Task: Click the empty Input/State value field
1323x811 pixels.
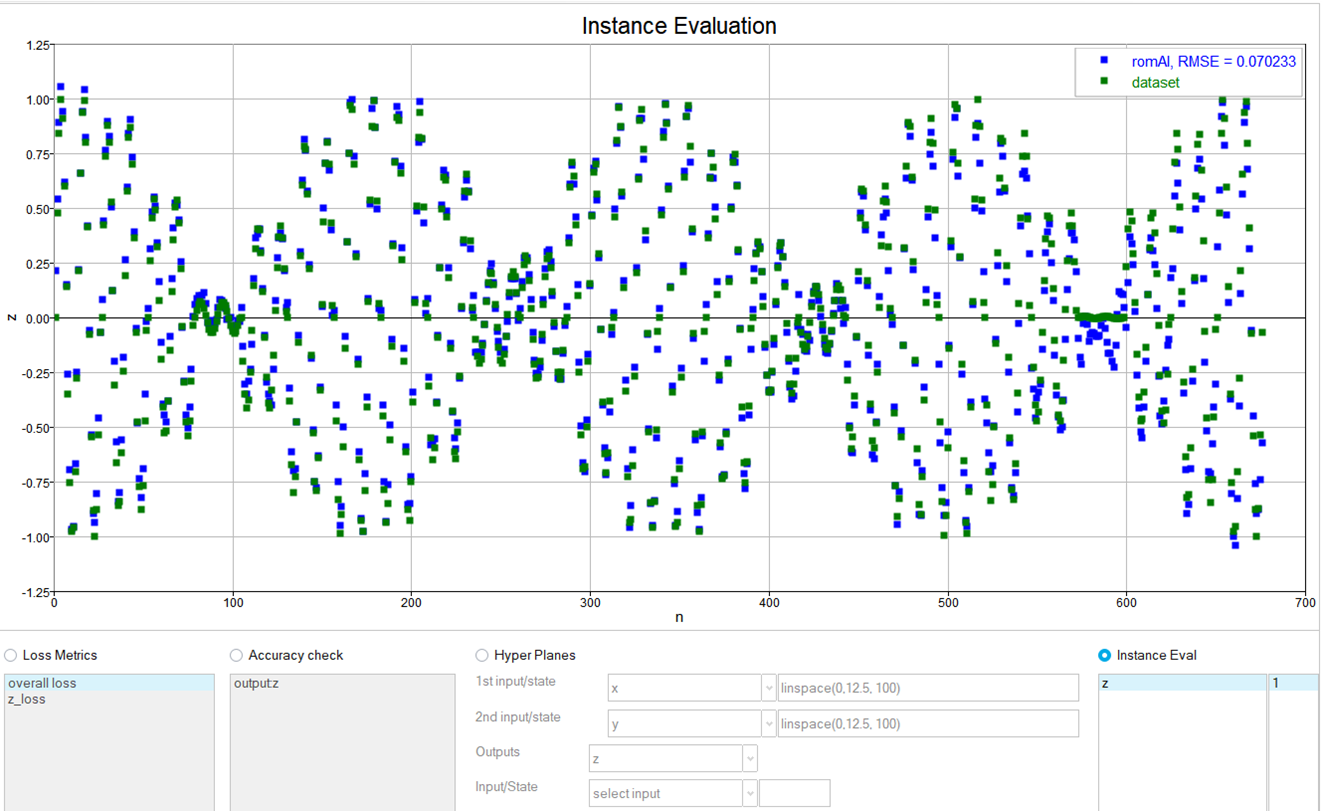Action: click(x=794, y=794)
